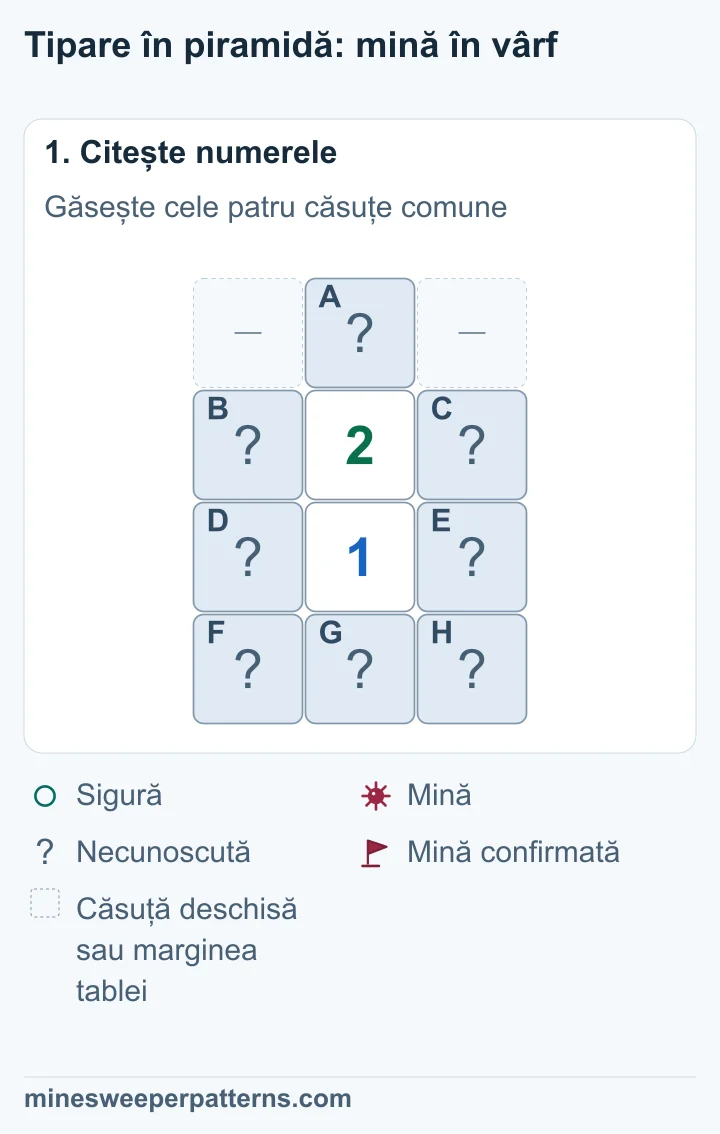Click the green circle Sigură icon

(45, 796)
